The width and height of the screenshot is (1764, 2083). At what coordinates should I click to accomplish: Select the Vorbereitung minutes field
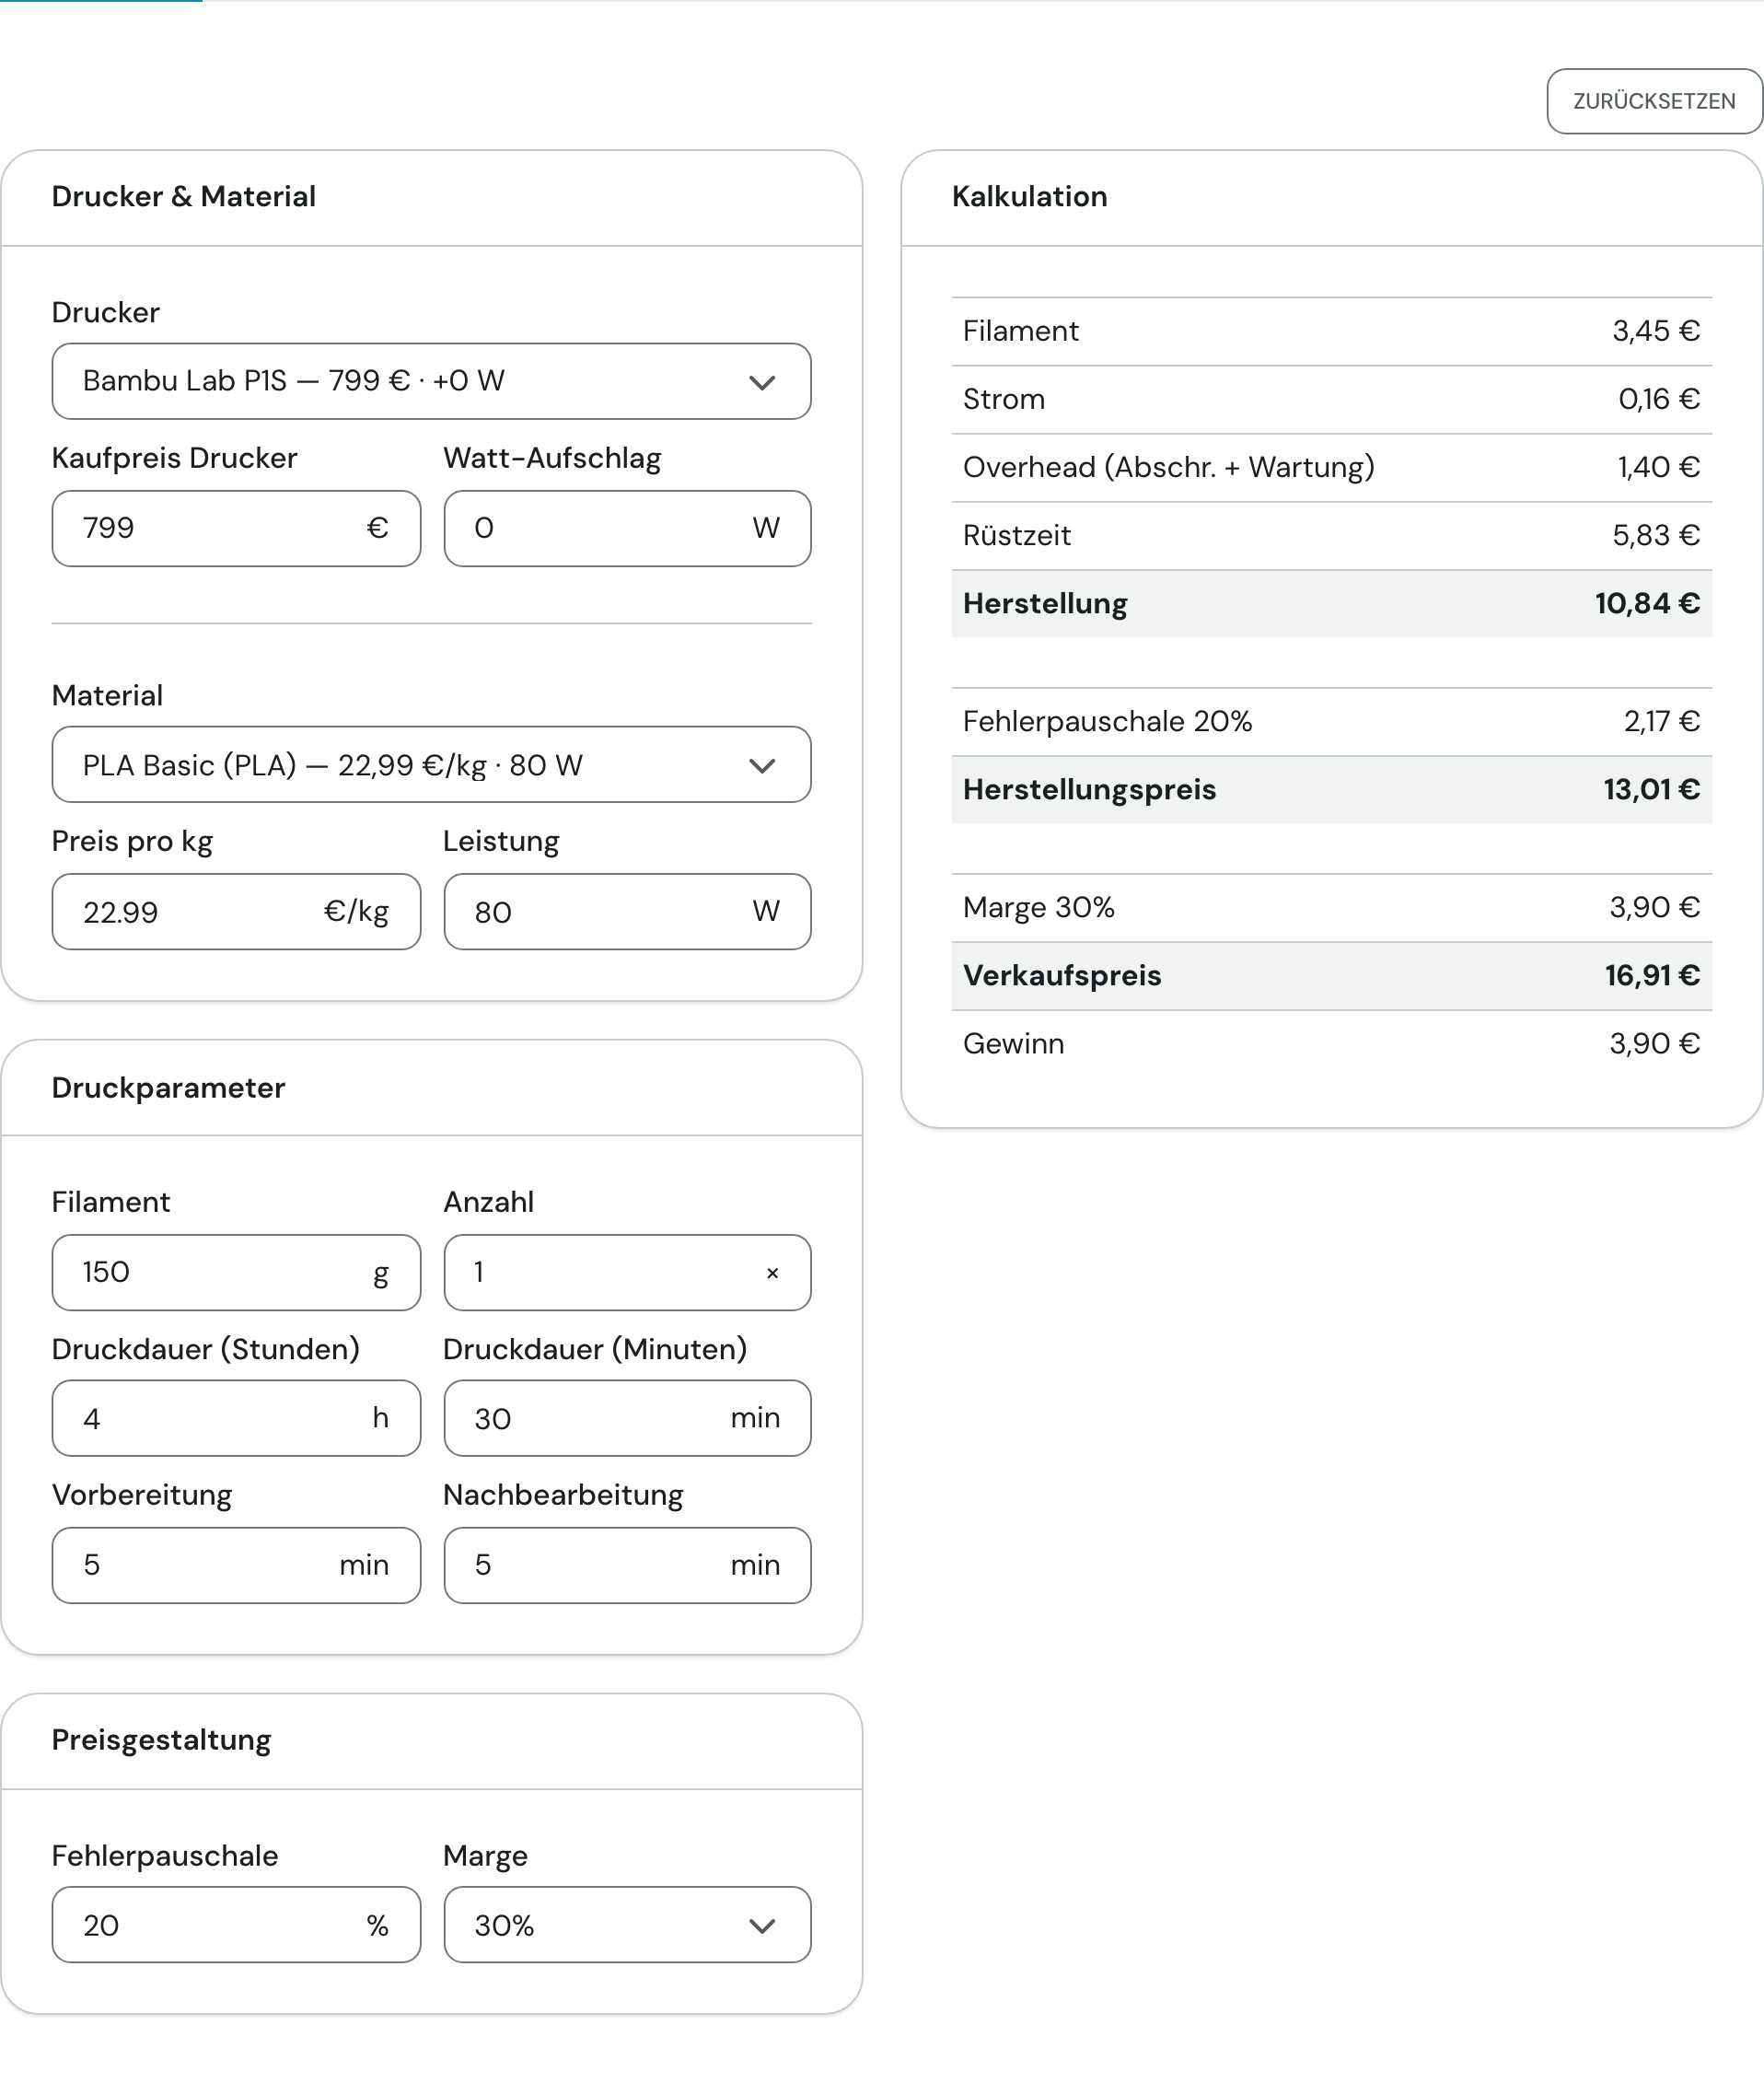point(236,1565)
